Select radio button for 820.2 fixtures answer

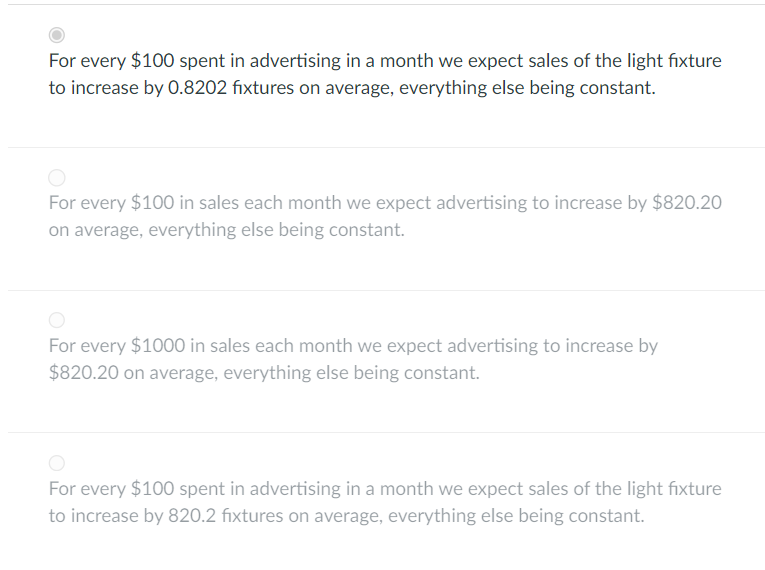(x=57, y=463)
